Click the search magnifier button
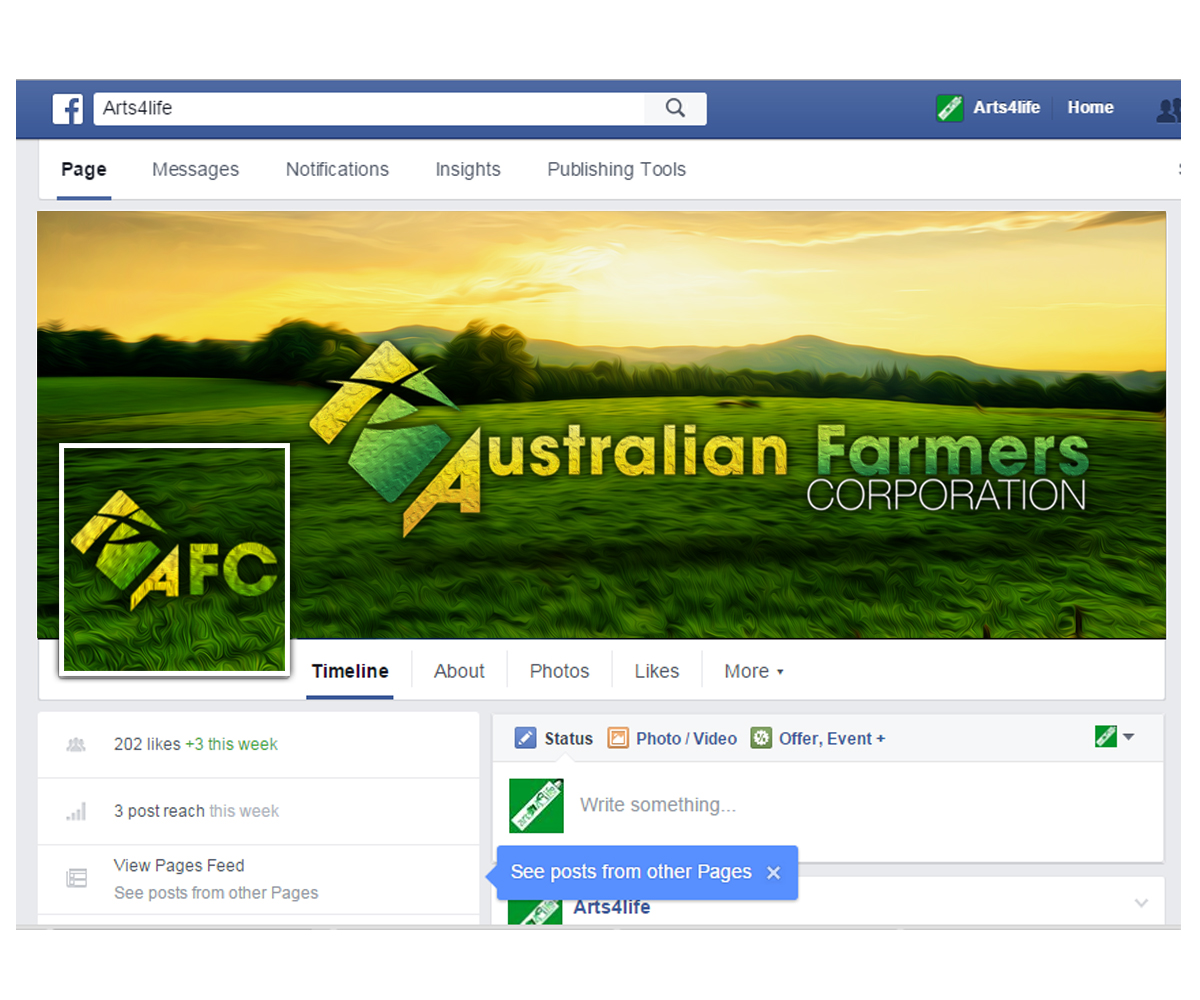Viewport: 1200px width, 1000px height. click(x=675, y=108)
